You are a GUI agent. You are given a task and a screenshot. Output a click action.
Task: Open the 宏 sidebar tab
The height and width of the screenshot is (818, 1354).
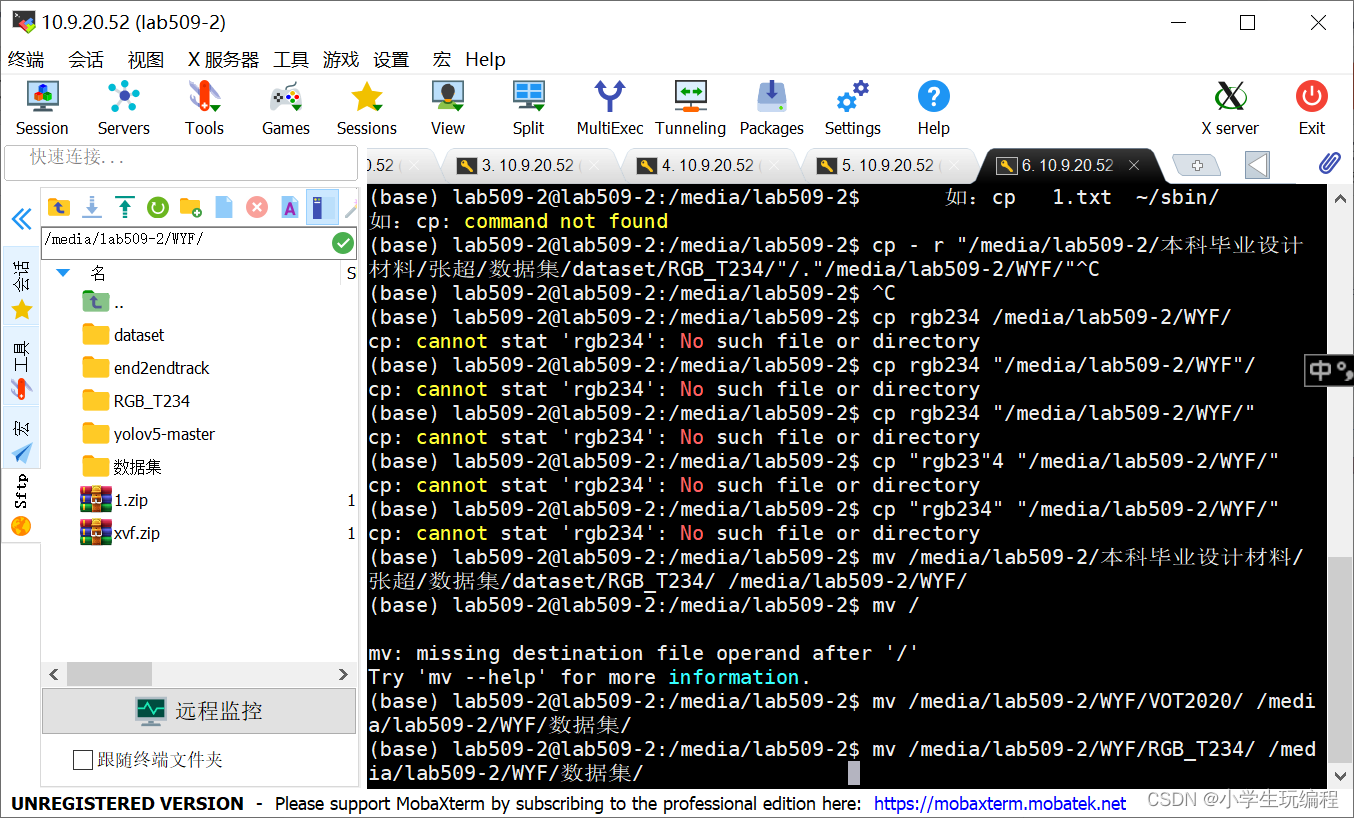point(21,437)
